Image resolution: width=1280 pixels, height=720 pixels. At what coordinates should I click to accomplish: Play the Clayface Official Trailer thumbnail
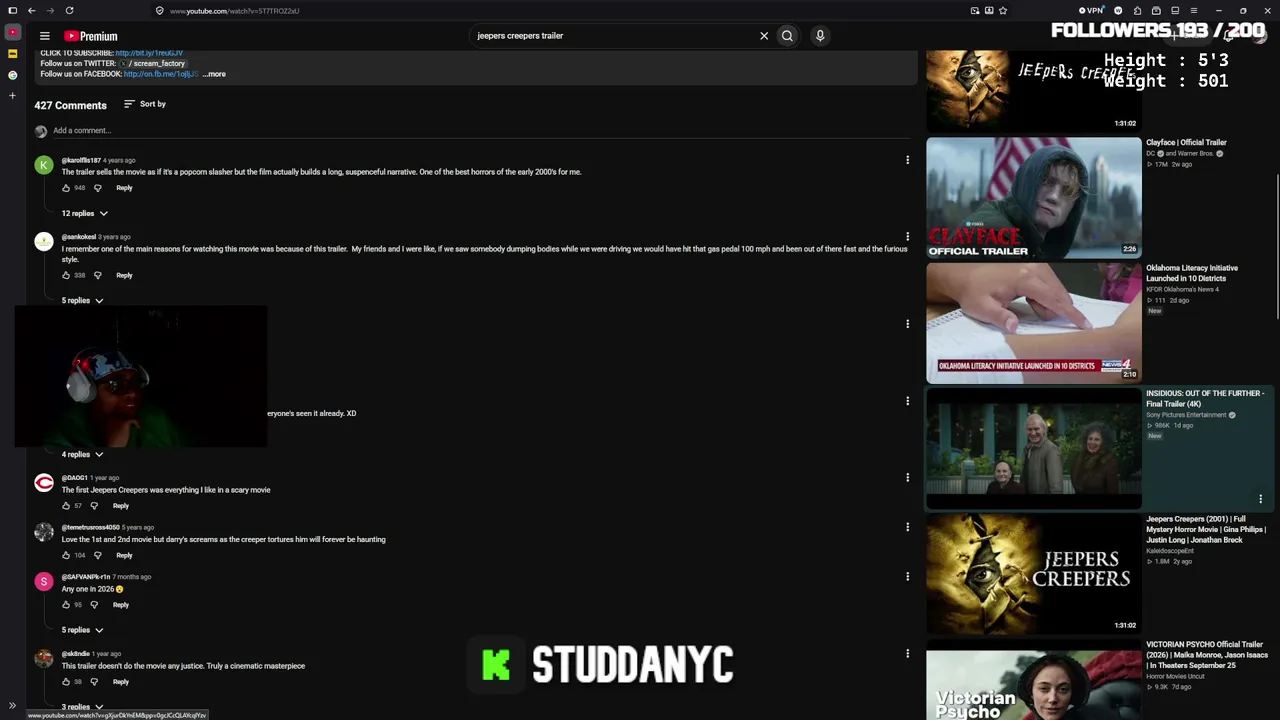tap(1033, 197)
